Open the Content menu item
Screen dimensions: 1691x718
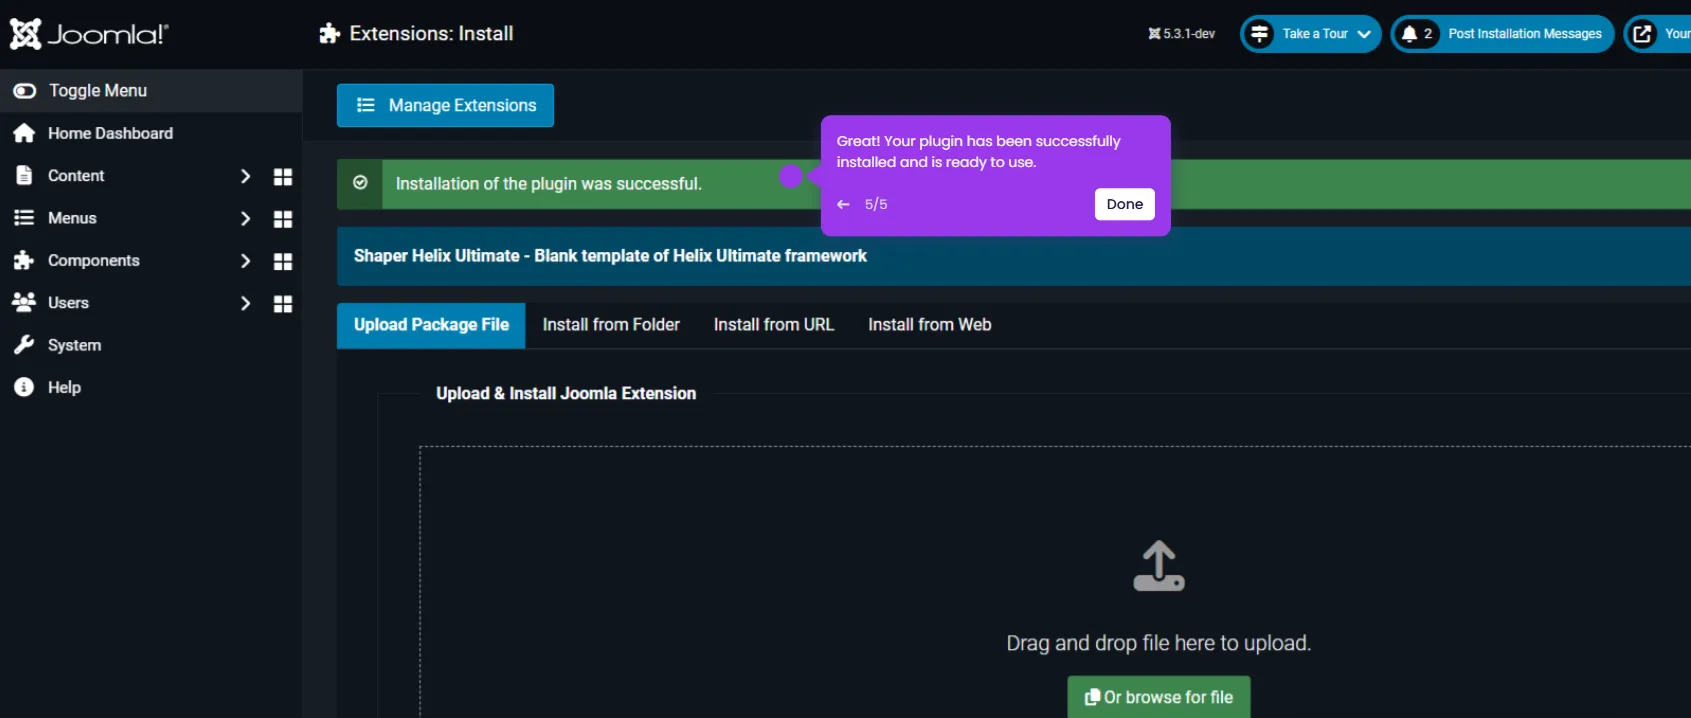pyautogui.click(x=76, y=176)
